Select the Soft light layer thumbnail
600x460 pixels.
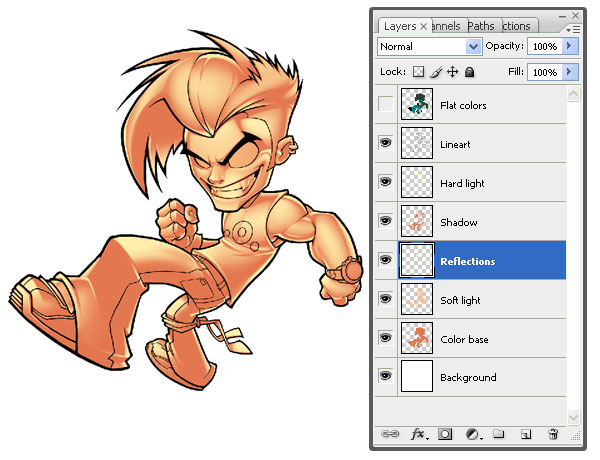tap(417, 299)
